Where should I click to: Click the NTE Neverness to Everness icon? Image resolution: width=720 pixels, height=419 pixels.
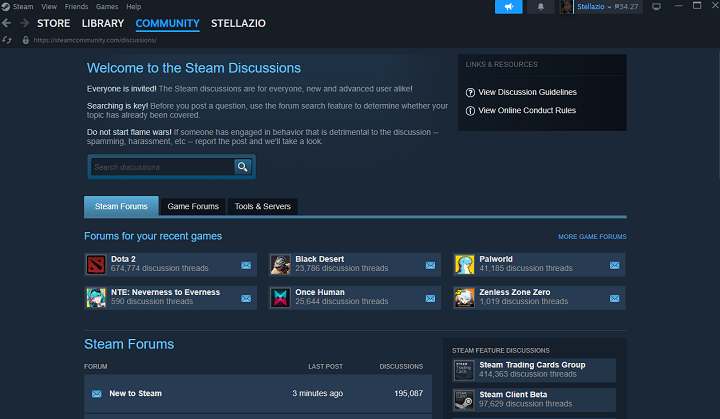tap(96, 297)
